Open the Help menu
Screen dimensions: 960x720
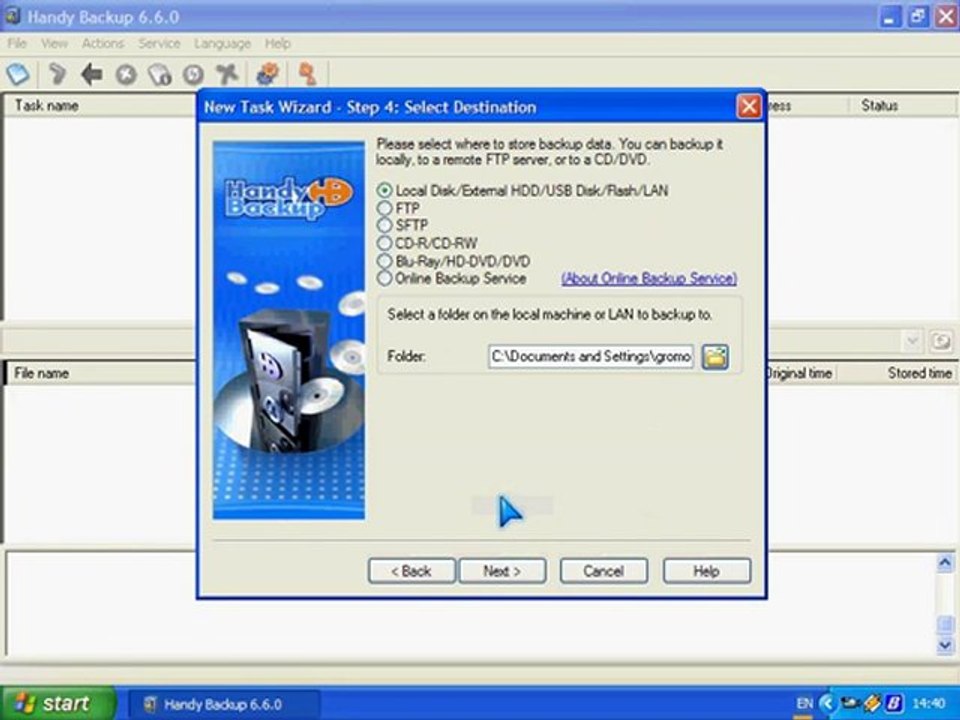coord(277,43)
